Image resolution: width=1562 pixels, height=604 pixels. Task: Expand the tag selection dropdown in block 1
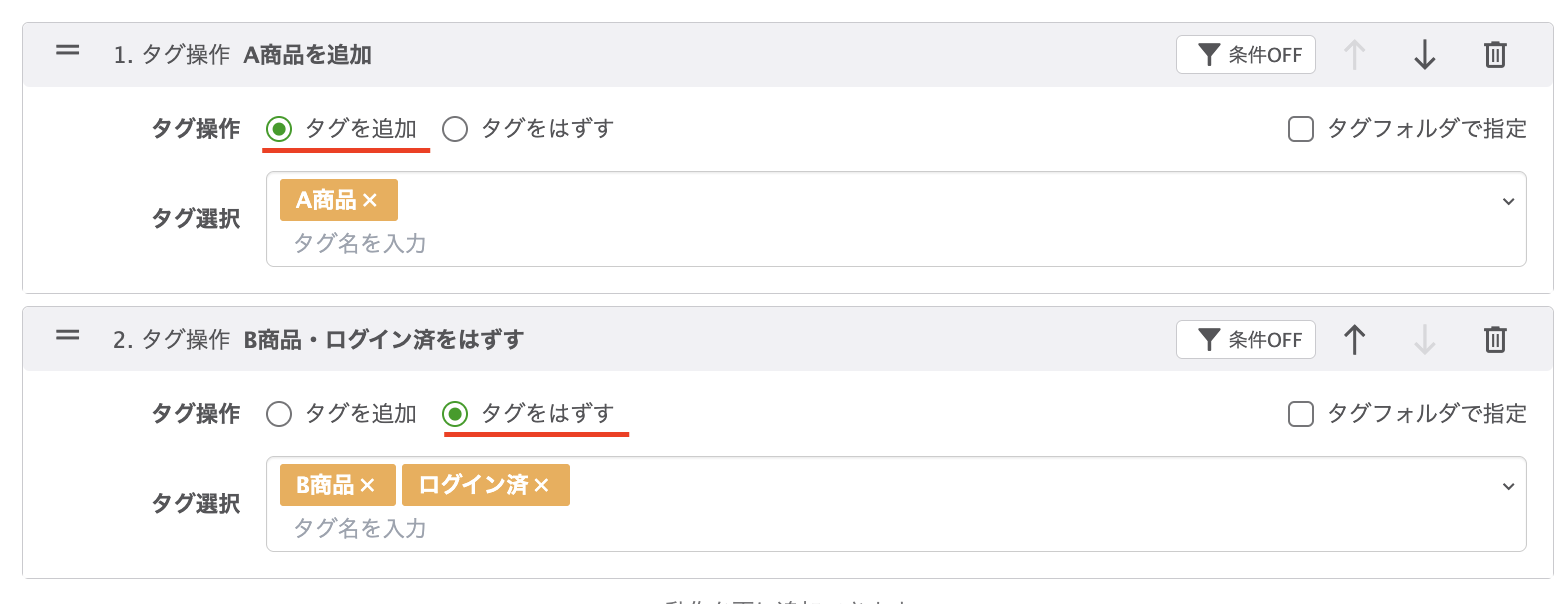point(1510,201)
